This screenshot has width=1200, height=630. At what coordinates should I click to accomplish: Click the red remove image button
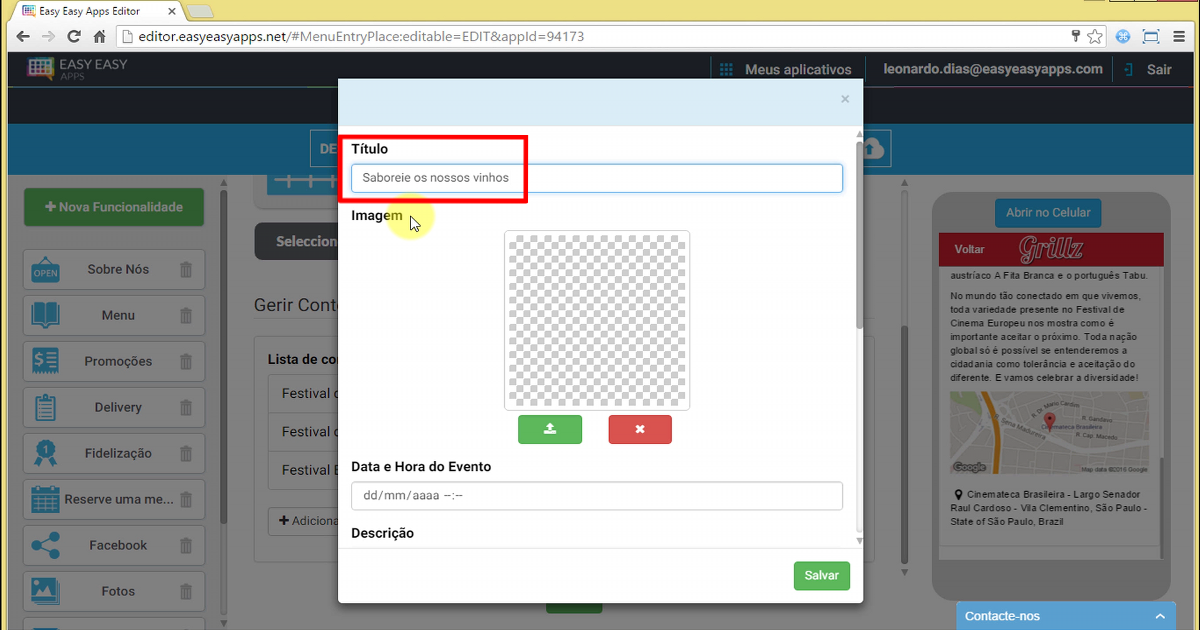coord(640,429)
